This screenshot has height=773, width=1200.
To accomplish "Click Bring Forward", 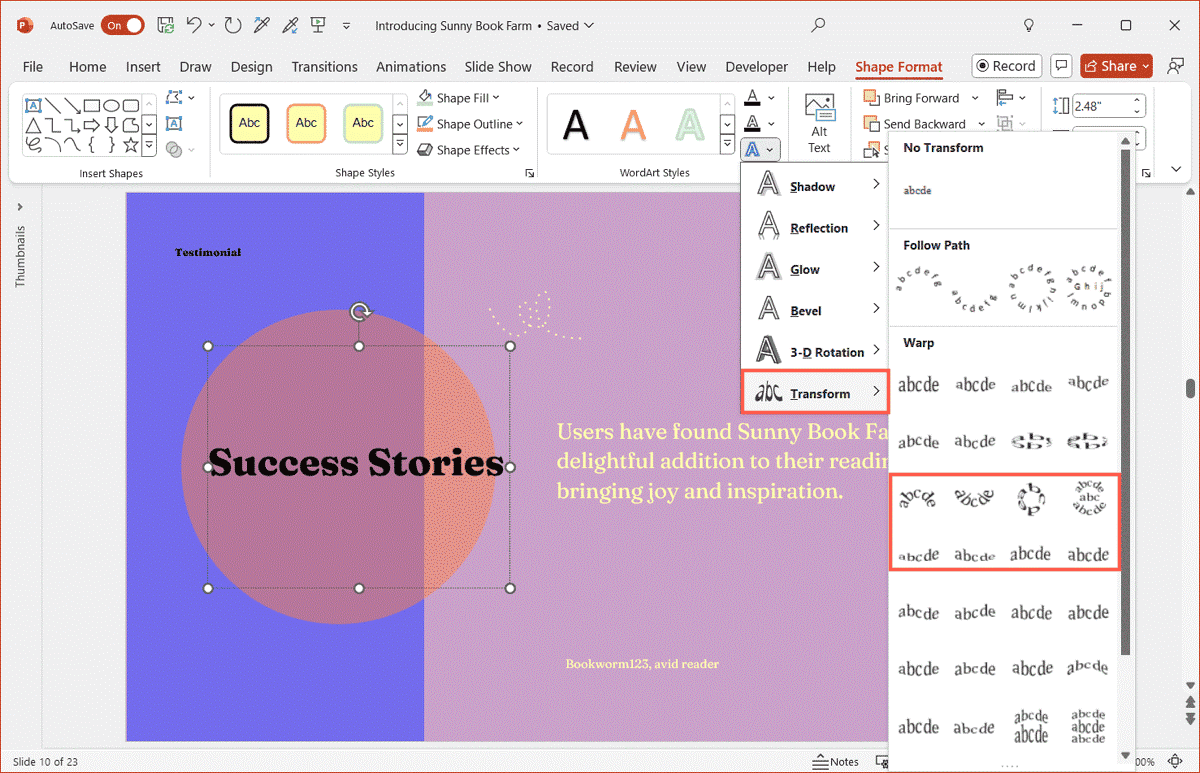I will point(911,98).
